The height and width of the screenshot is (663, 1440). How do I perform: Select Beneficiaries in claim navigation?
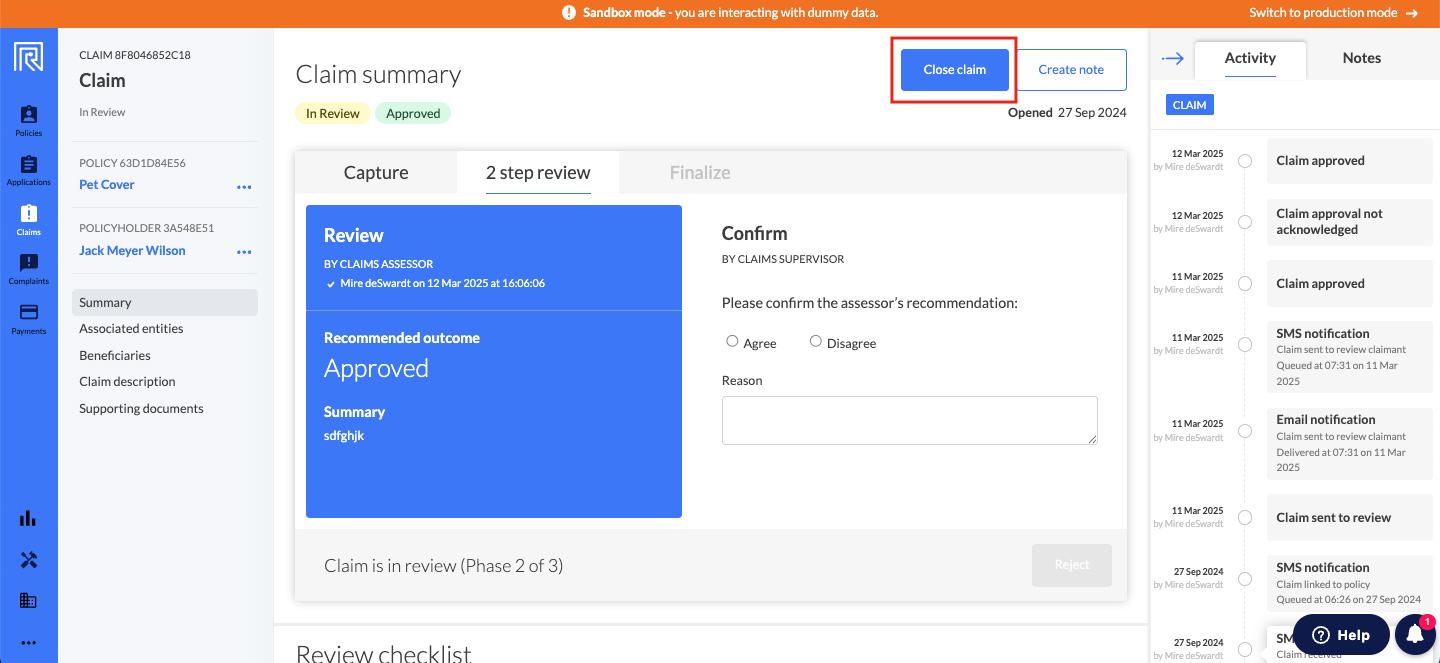click(115, 355)
